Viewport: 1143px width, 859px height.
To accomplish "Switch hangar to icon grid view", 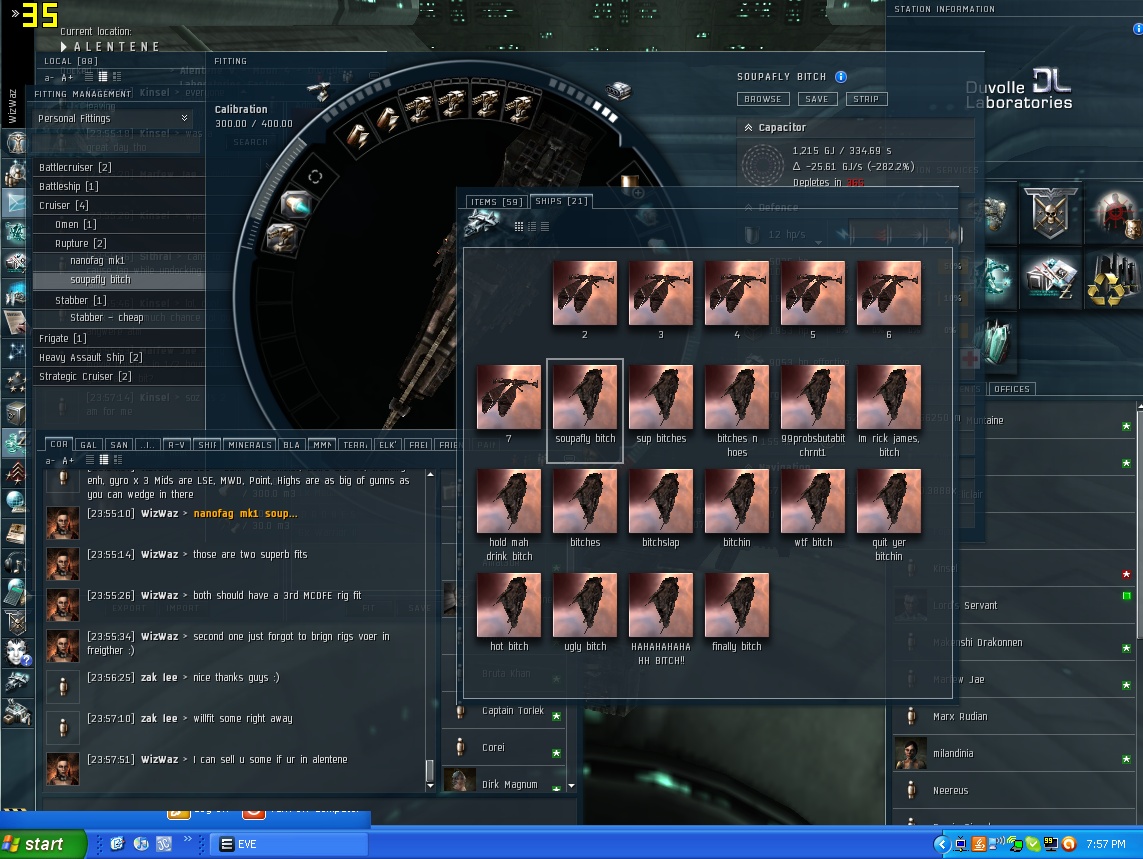I will coord(519,227).
